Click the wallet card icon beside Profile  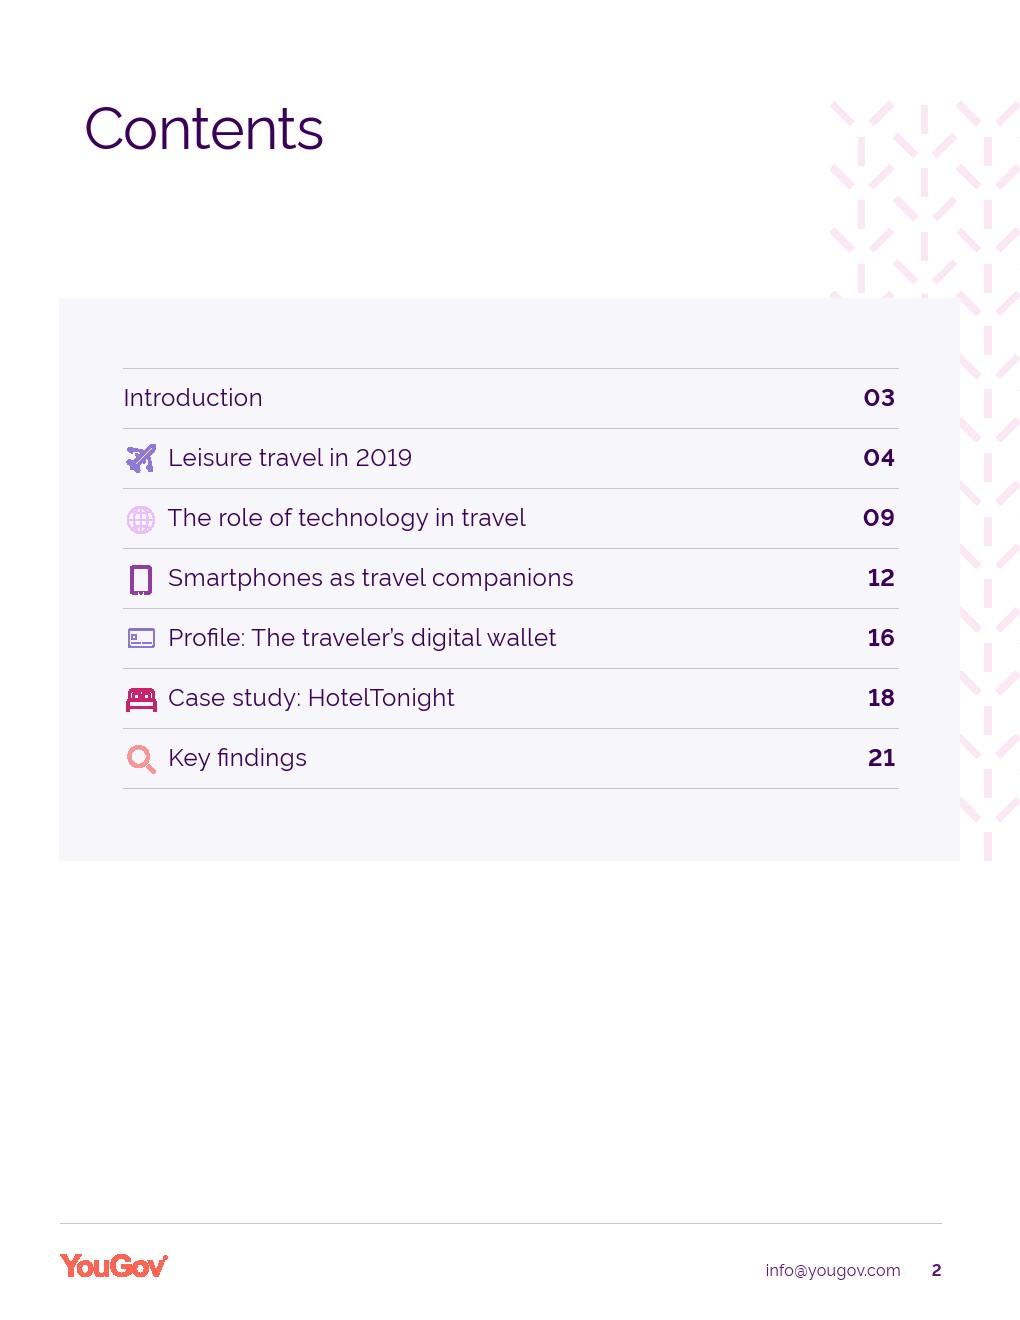141,638
